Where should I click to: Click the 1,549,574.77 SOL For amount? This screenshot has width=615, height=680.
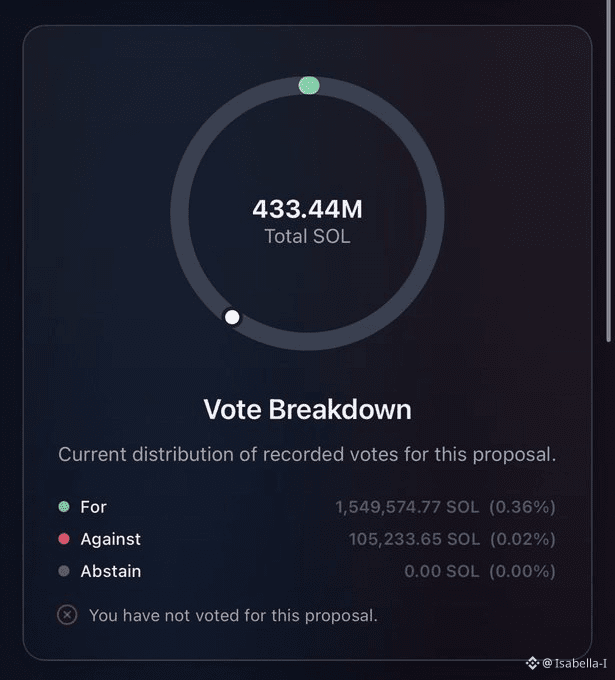407,507
